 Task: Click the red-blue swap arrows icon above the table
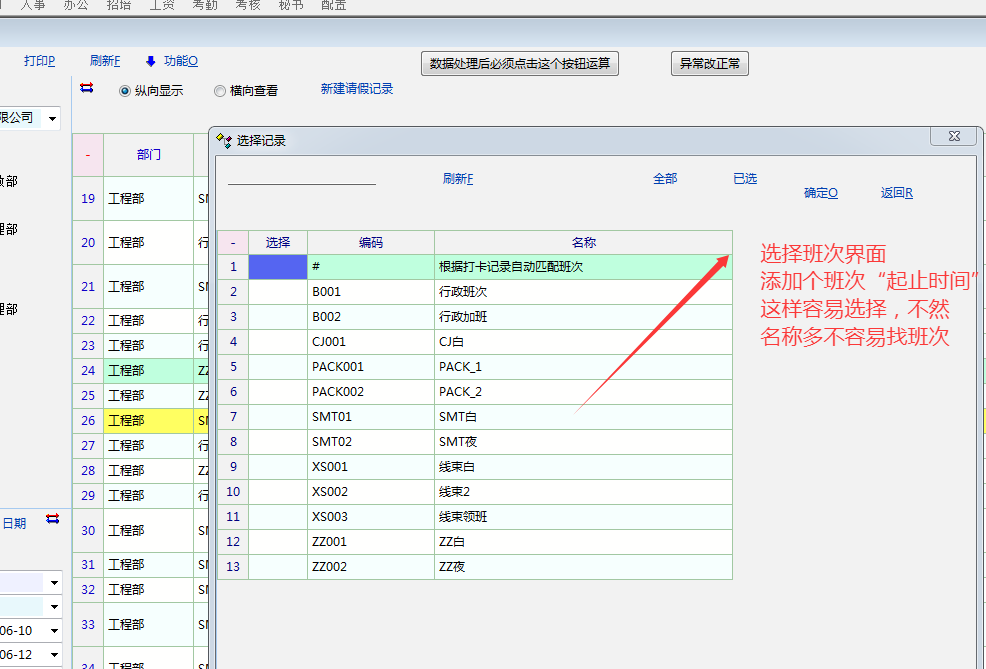pos(86,88)
